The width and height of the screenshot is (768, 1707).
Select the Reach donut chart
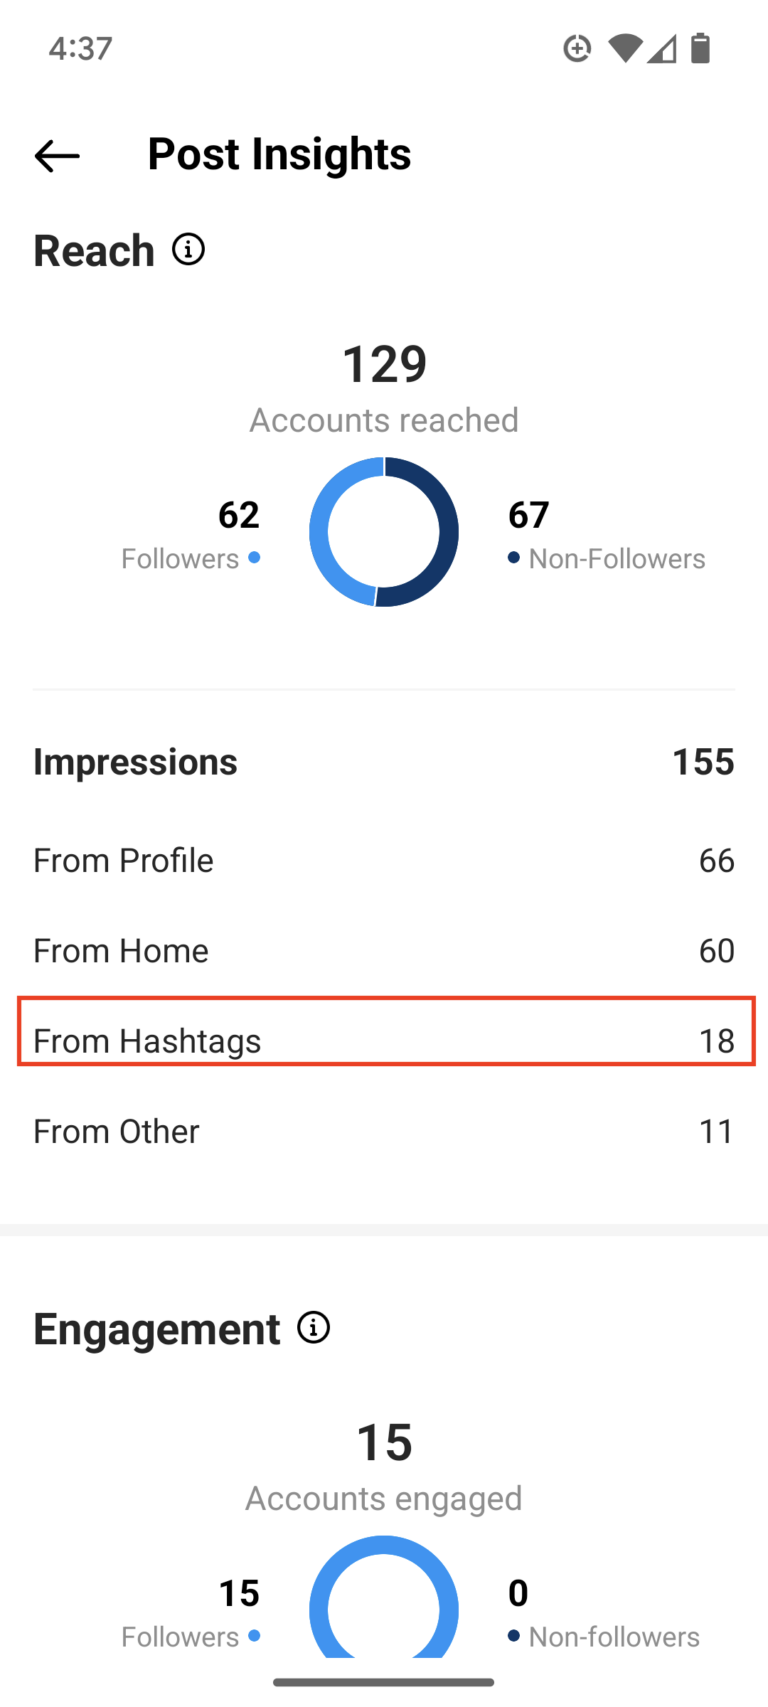[x=384, y=532]
